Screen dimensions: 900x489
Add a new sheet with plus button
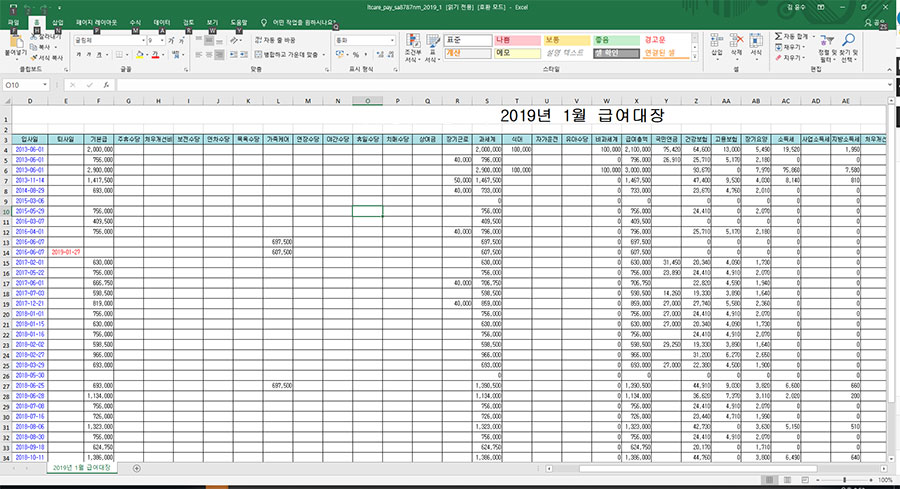[x=136, y=468]
